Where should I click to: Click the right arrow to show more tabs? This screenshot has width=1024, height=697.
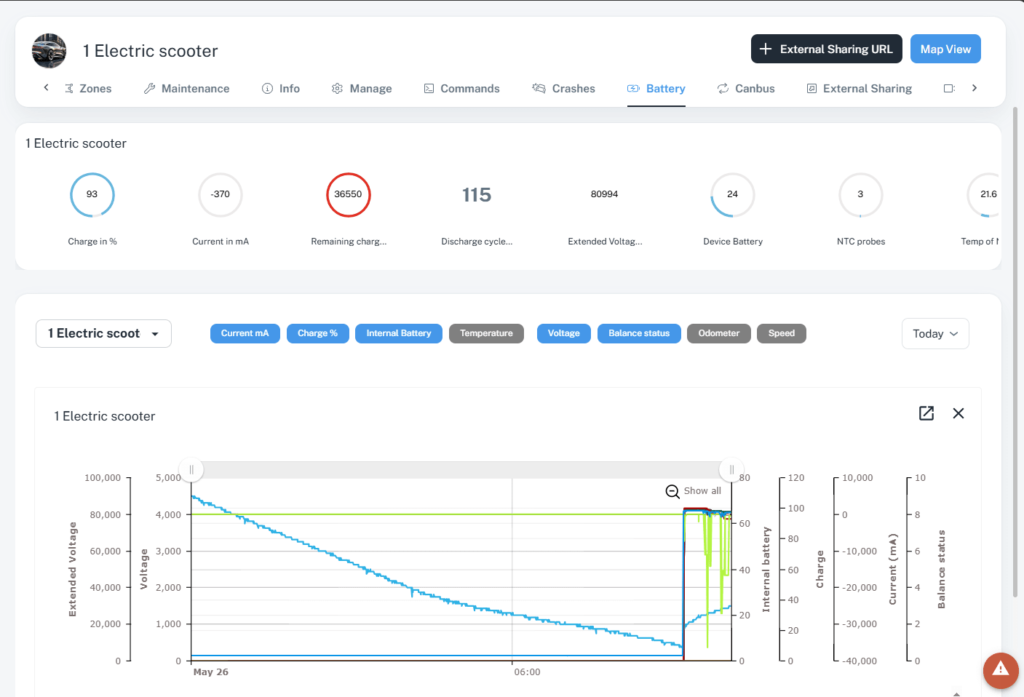pos(974,88)
